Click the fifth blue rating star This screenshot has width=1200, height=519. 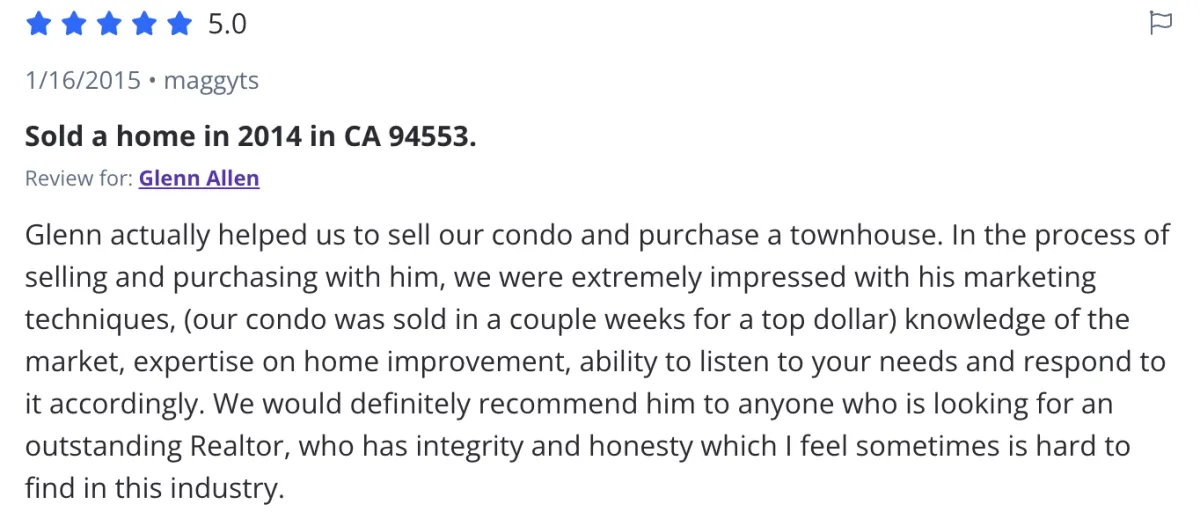point(178,24)
